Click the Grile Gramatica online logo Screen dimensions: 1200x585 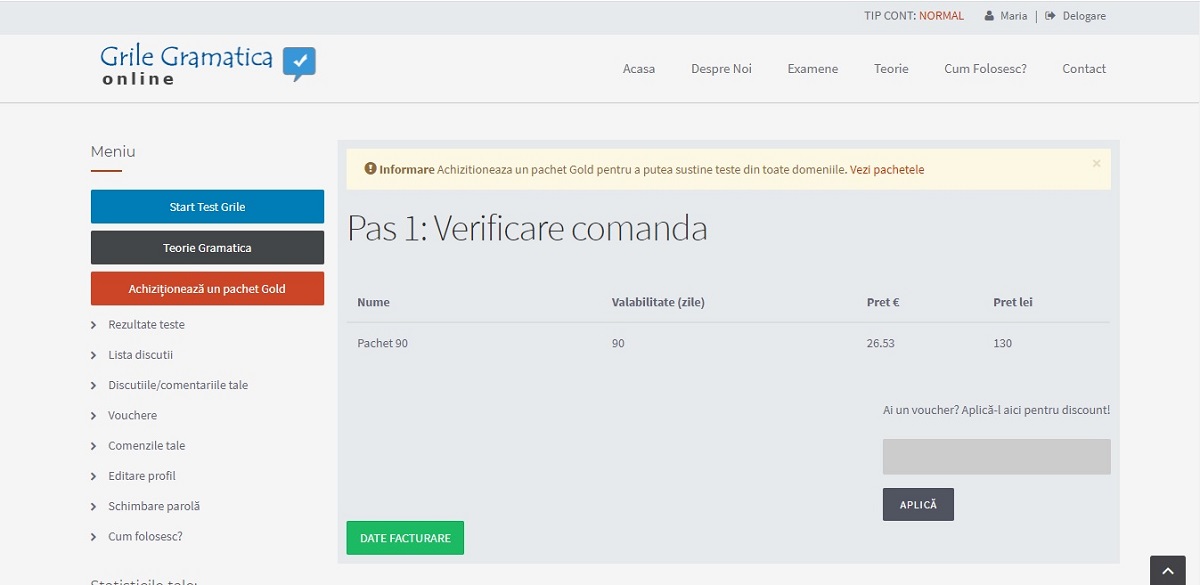pyautogui.click(x=207, y=65)
